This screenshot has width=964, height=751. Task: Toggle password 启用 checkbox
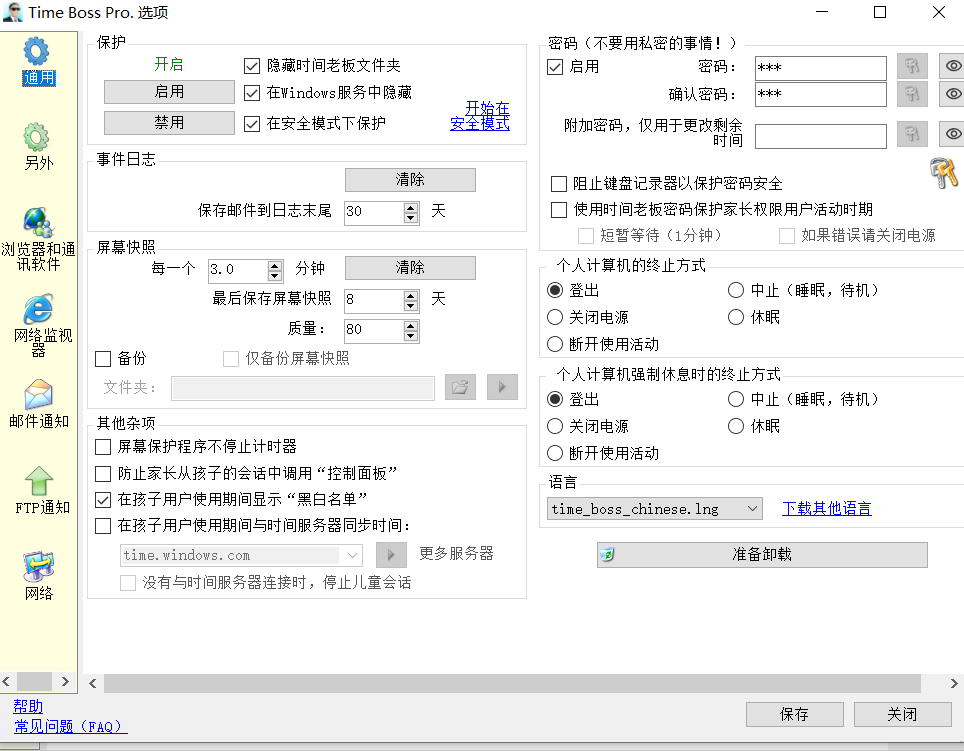point(555,66)
